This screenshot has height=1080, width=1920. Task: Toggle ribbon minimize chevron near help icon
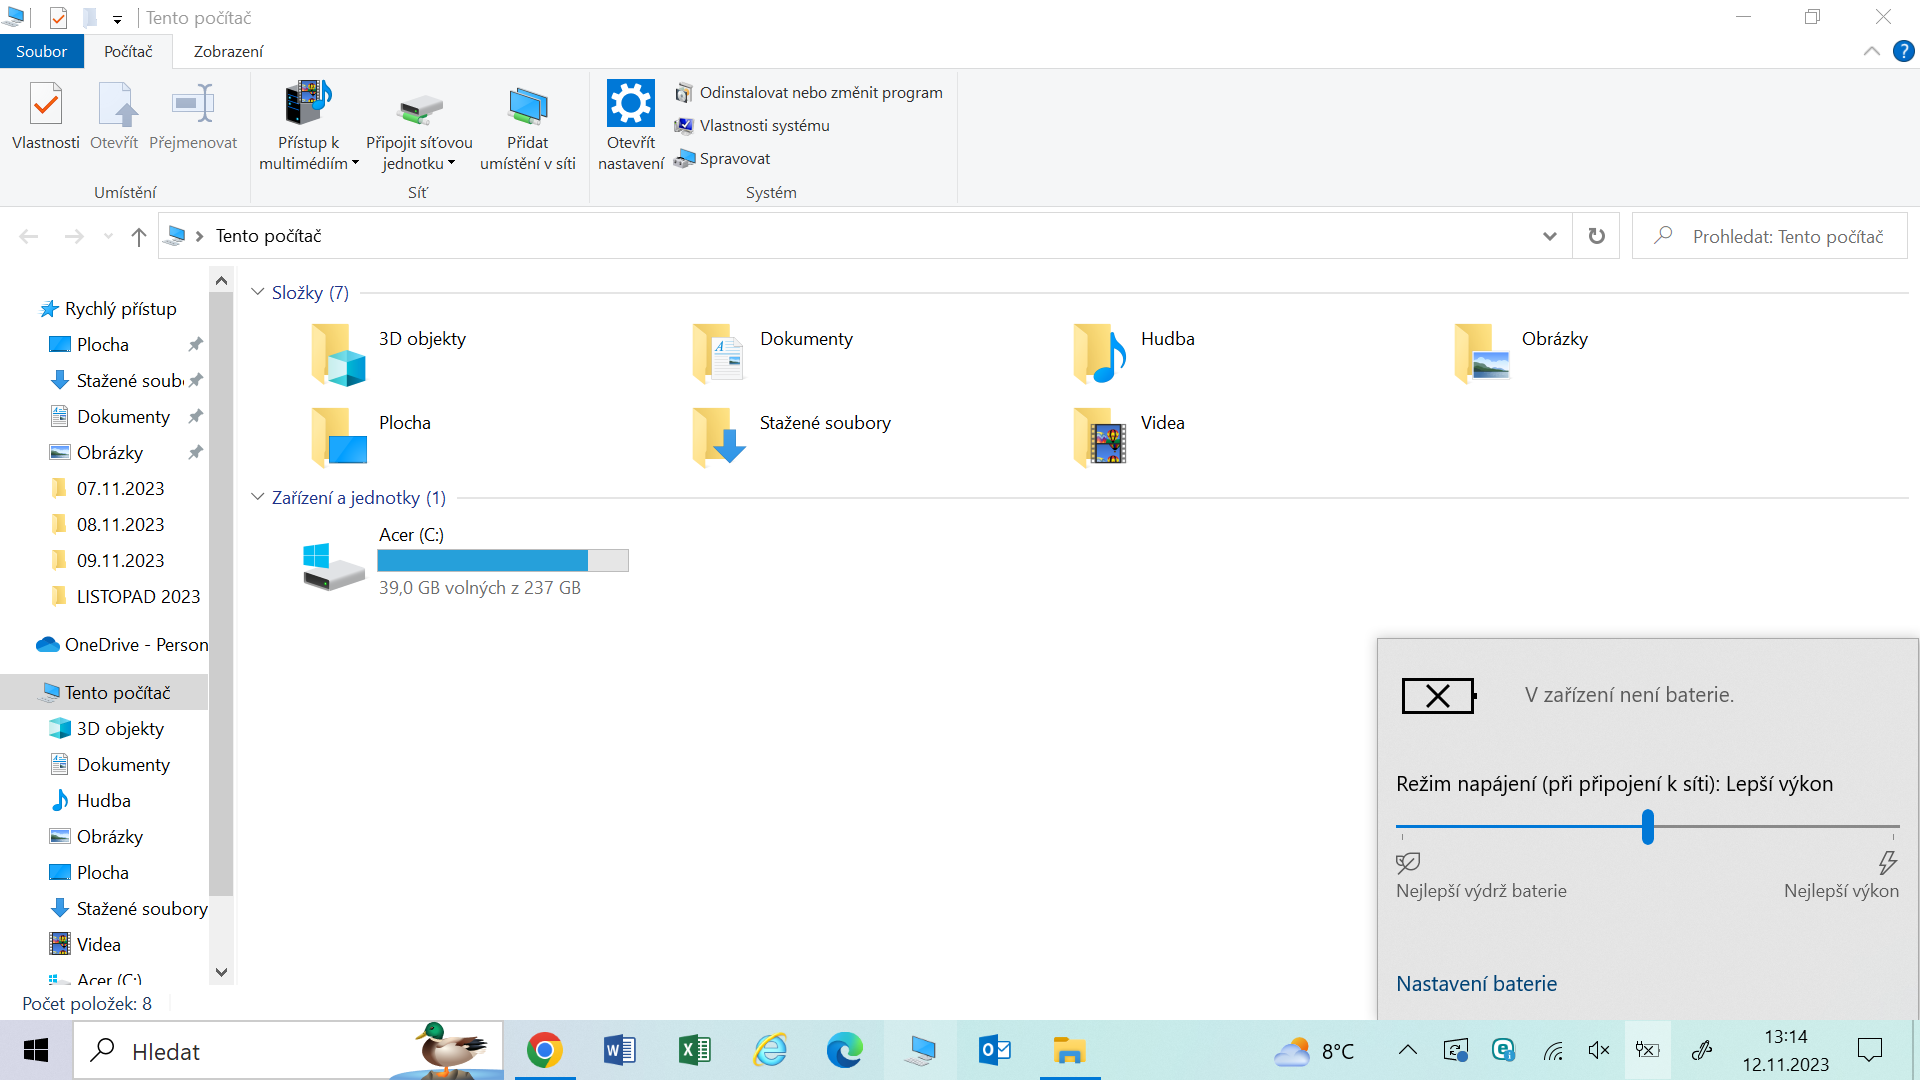coord(1871,51)
